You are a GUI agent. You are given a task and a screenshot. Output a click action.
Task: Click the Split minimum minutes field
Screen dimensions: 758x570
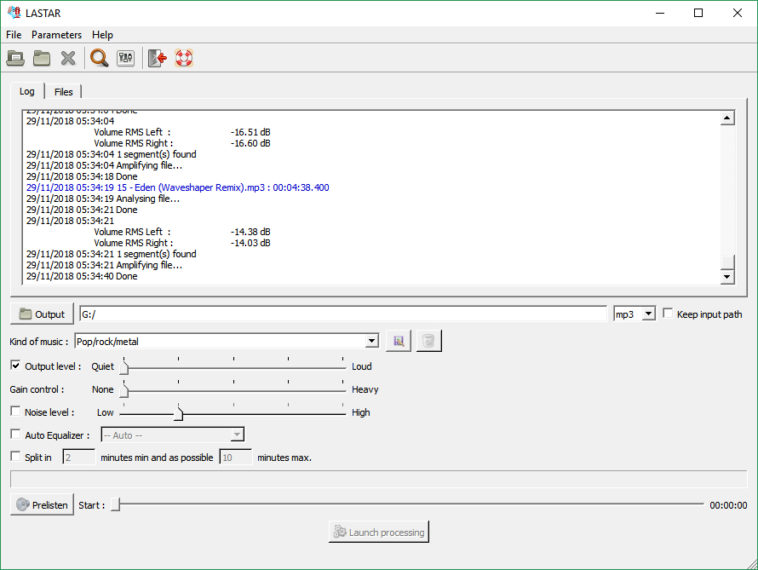(78, 457)
